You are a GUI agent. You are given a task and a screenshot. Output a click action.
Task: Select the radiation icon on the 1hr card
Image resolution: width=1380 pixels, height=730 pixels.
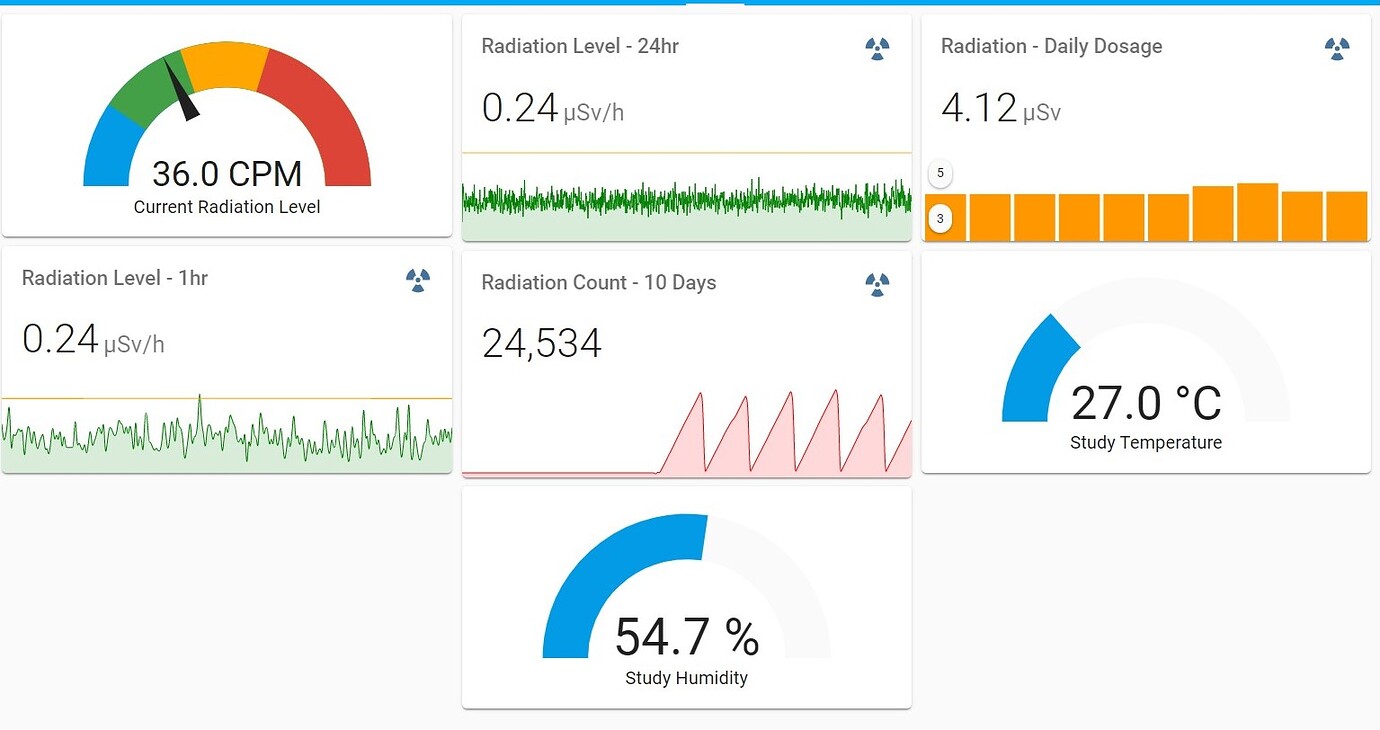coord(417,281)
